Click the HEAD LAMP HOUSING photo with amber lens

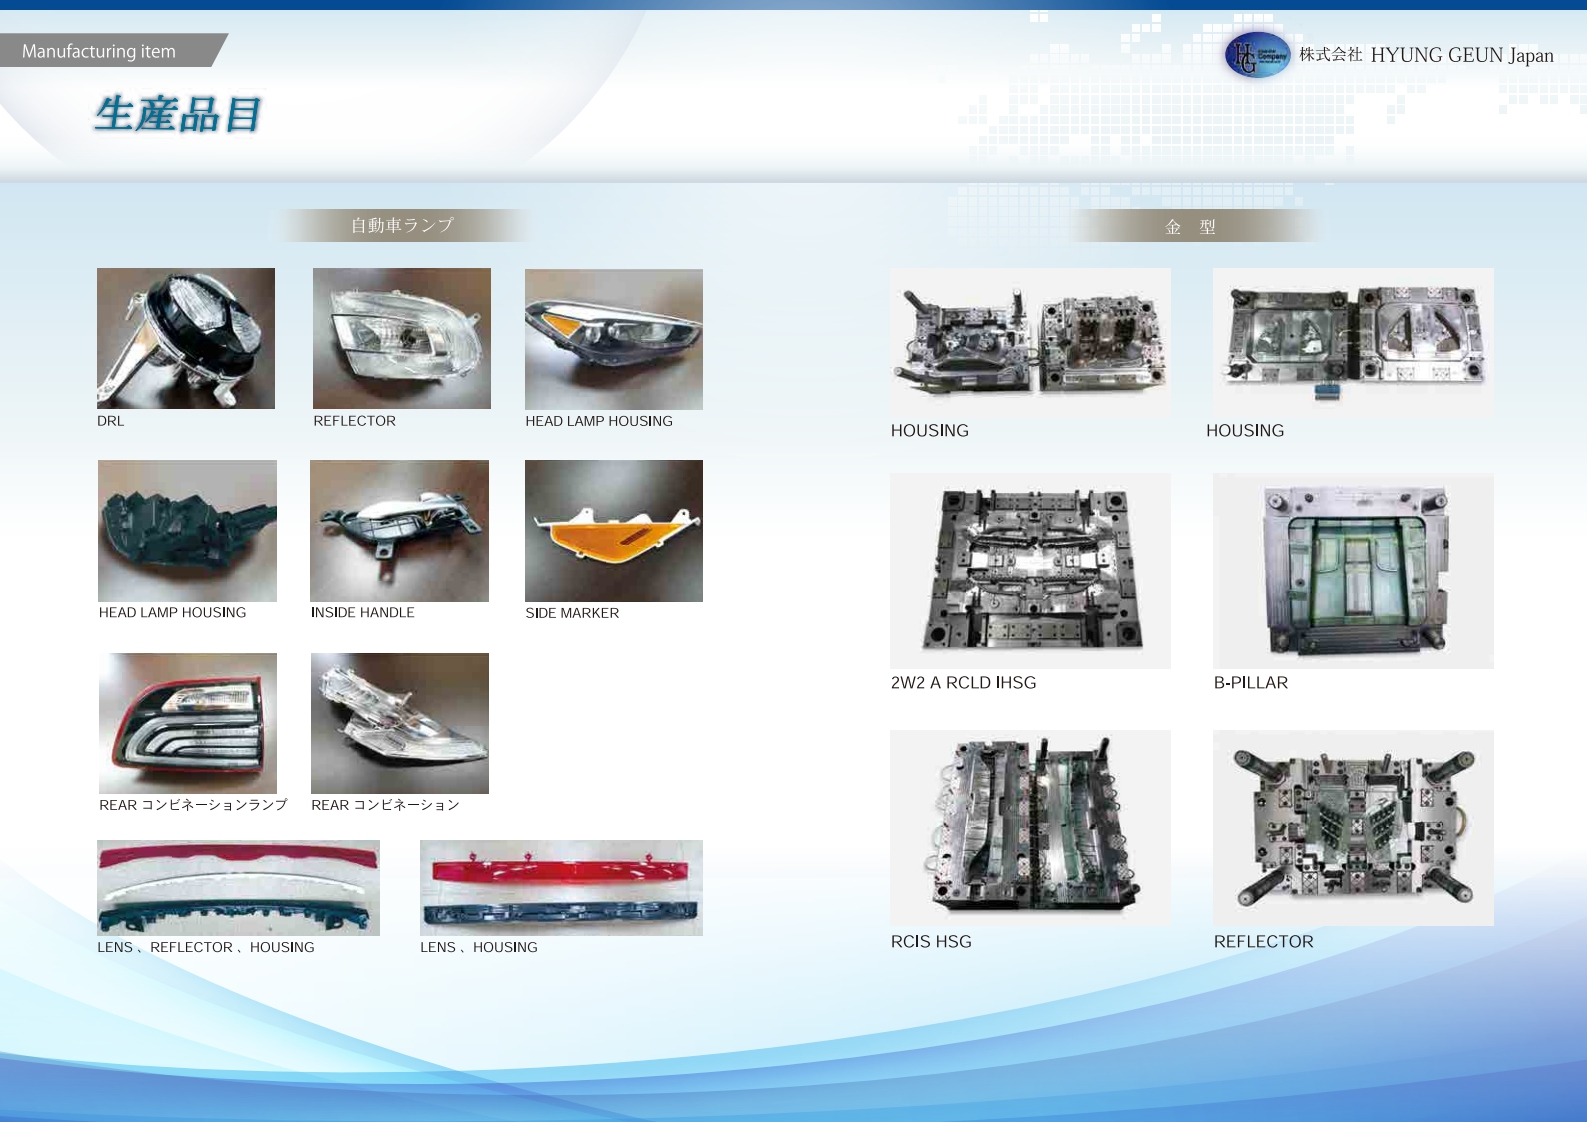614,339
